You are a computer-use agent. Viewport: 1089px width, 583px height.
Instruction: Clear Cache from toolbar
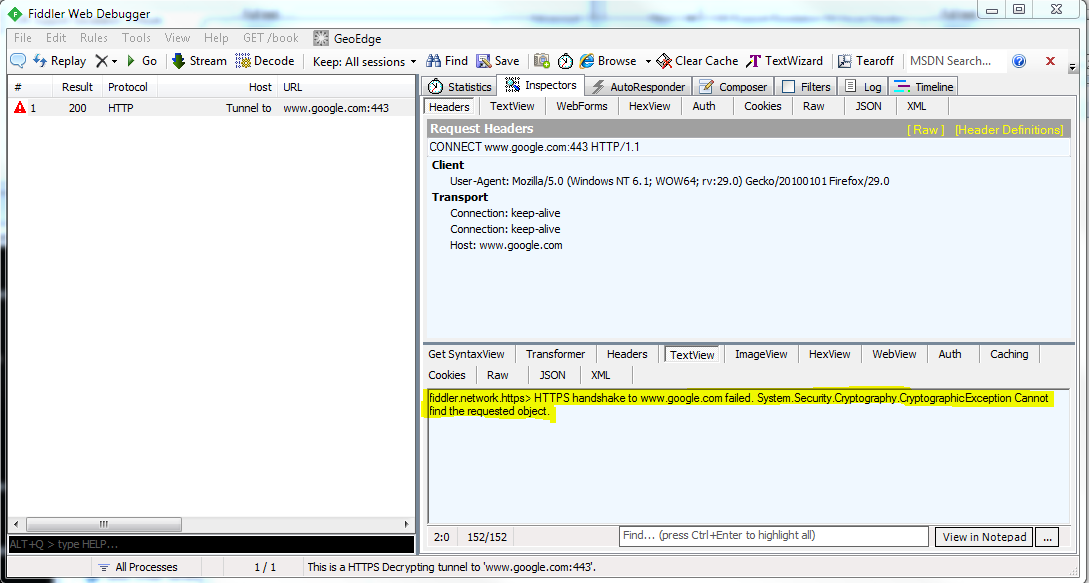pyautogui.click(x=697, y=61)
